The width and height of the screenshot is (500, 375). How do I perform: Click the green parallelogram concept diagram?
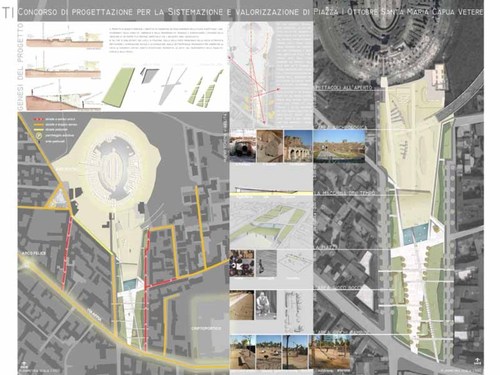pyautogui.click(x=119, y=86)
